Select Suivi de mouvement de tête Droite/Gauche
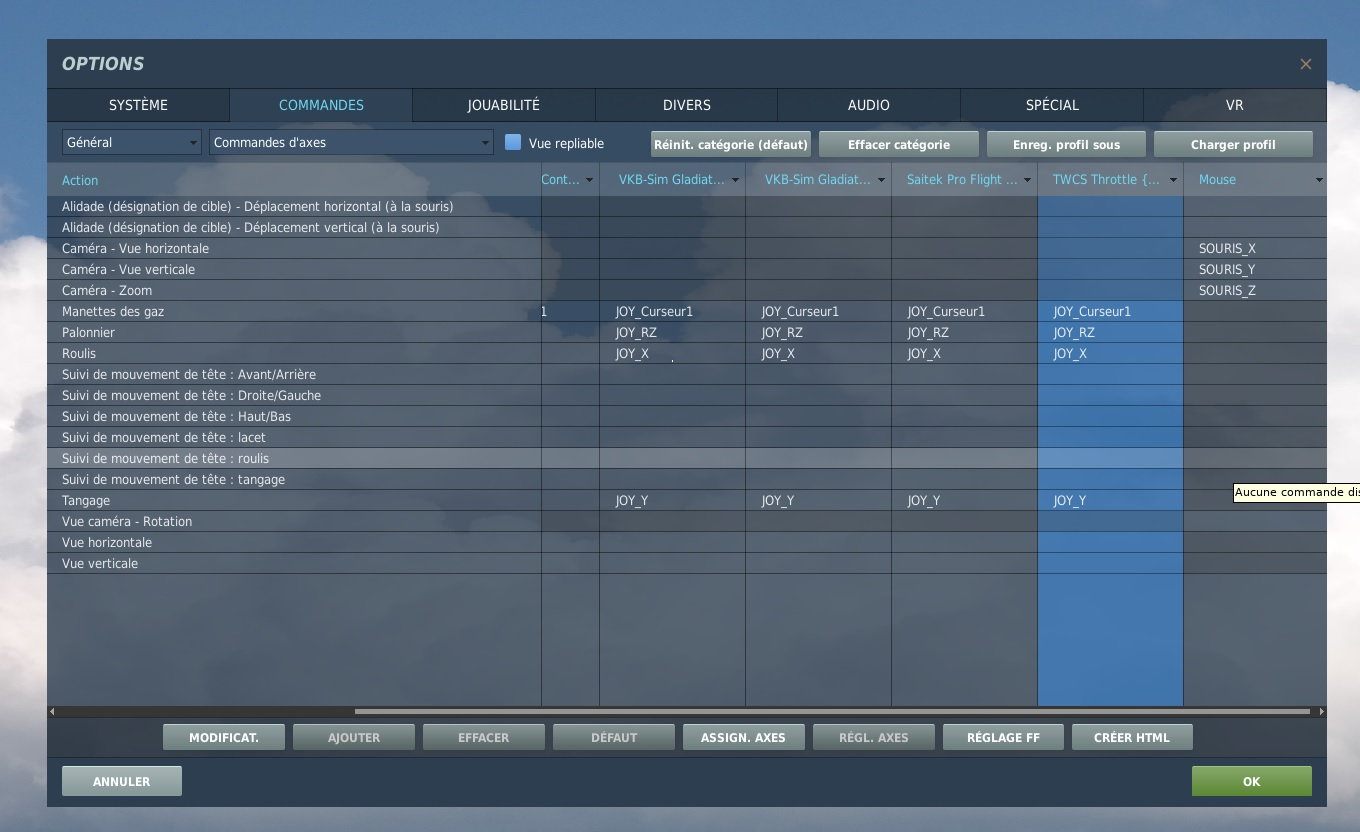Viewport: 1360px width, 832px height. 686,395
